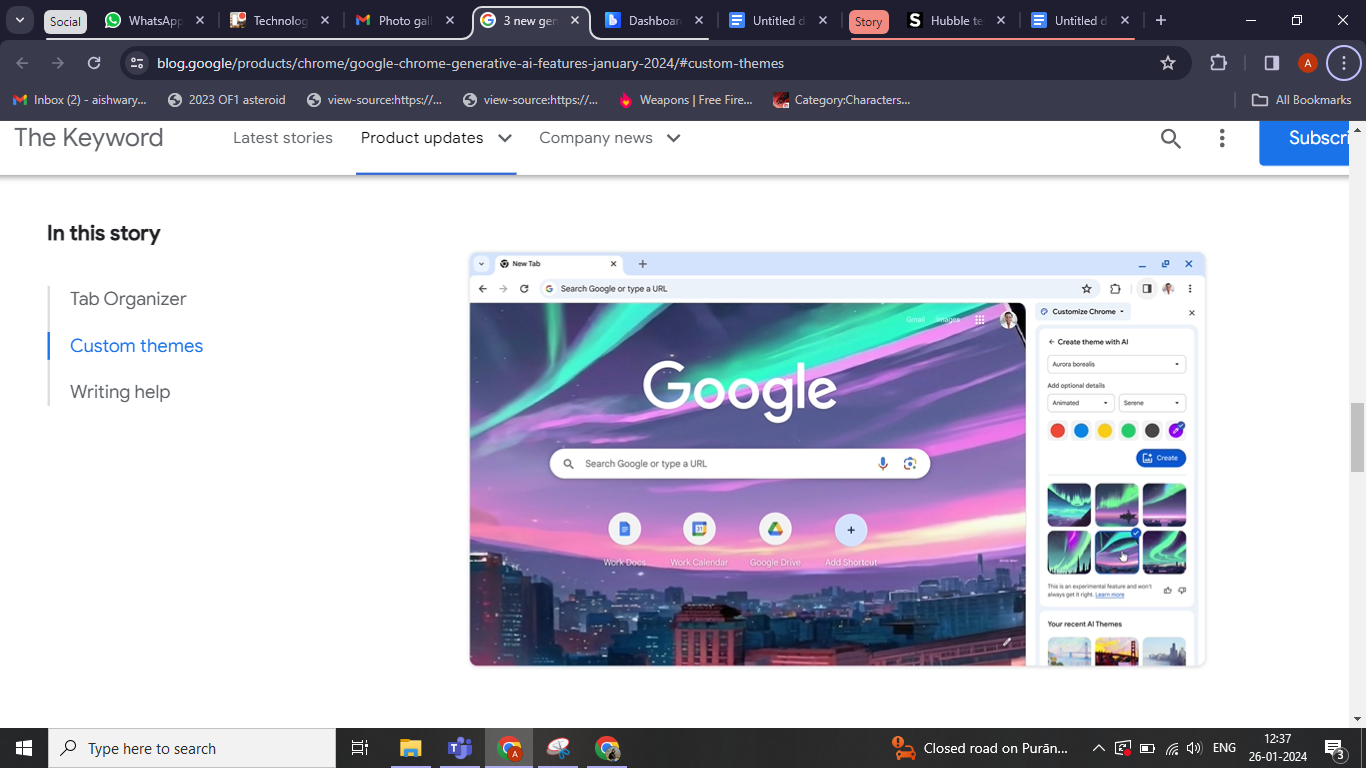This screenshot has height=768, width=1366.
Task: Open the profile avatar A in Chrome toolbar
Action: tap(1307, 63)
